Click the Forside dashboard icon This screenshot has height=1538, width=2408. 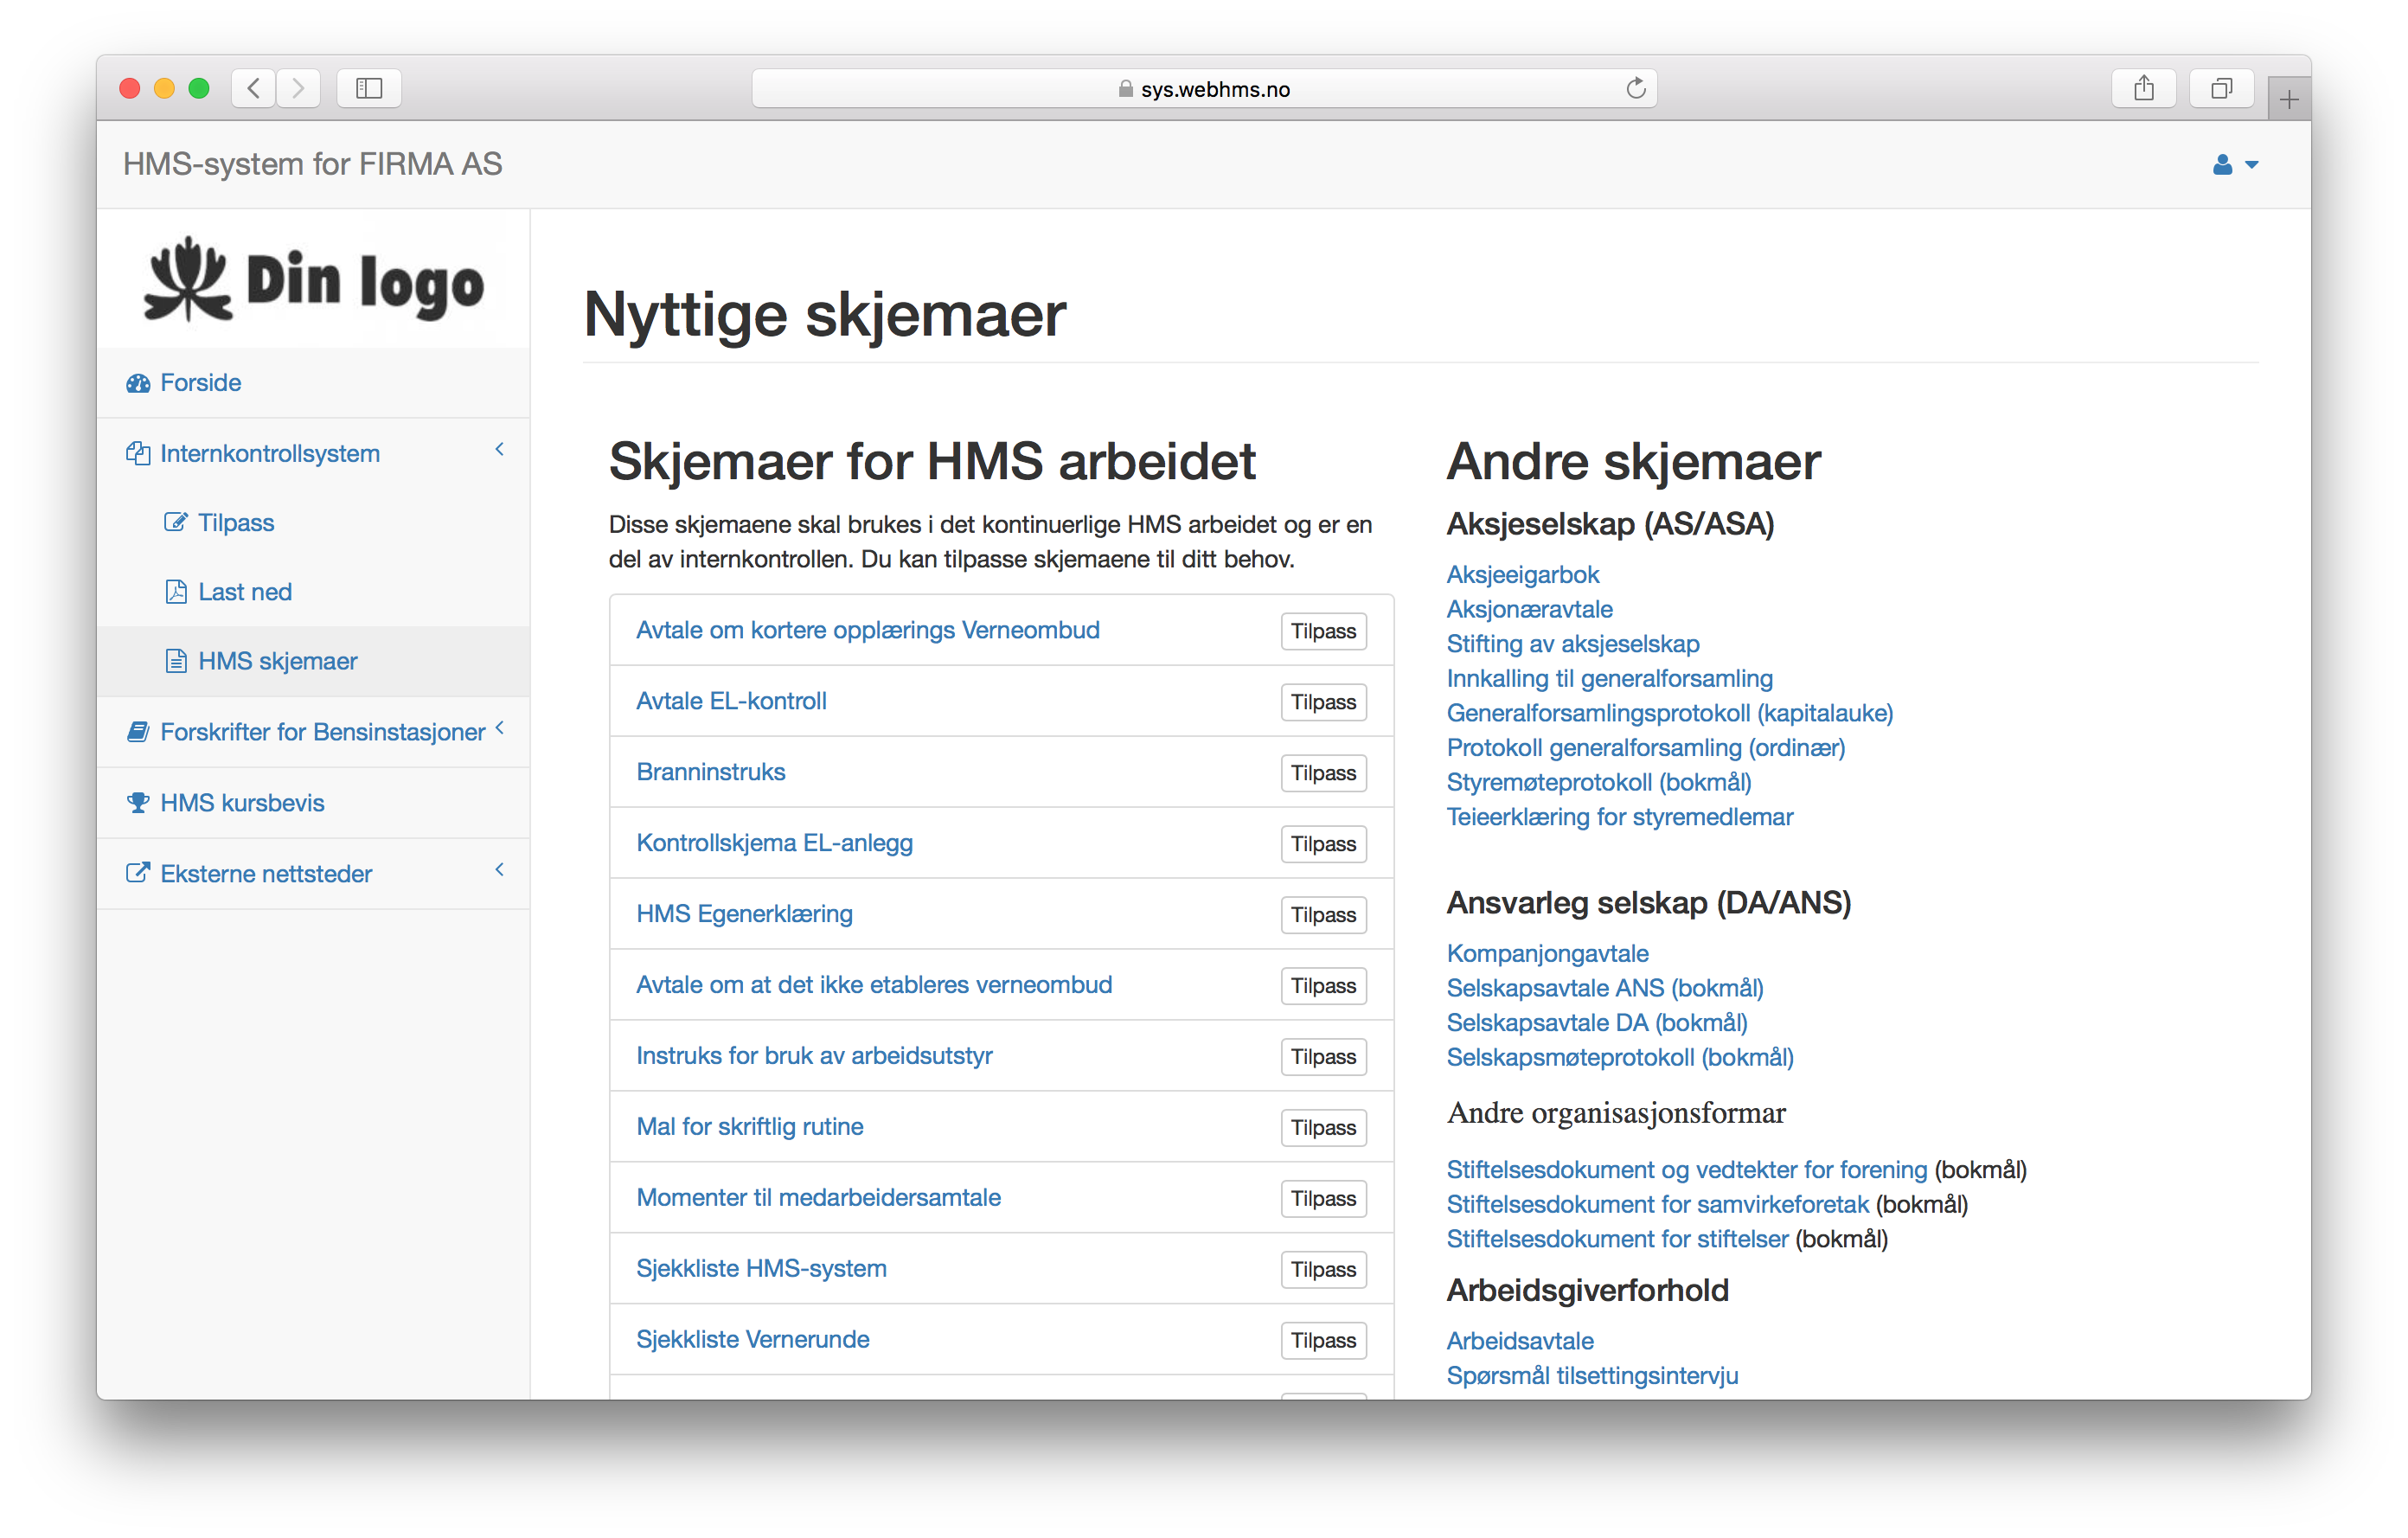tap(138, 383)
